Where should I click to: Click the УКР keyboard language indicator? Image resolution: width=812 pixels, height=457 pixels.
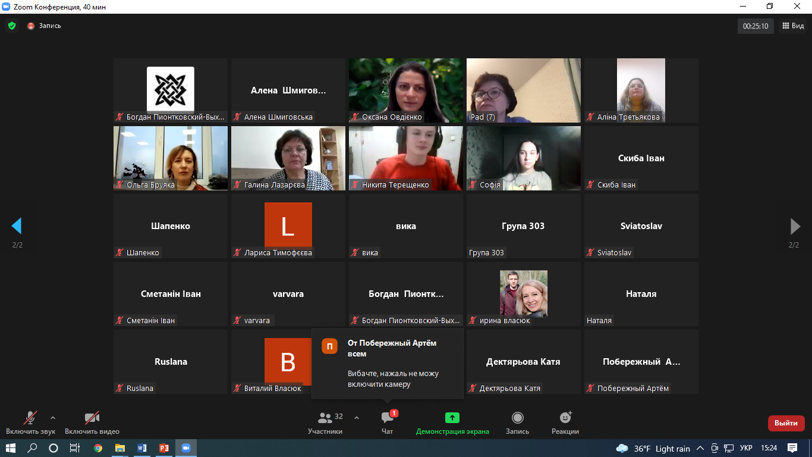click(746, 448)
